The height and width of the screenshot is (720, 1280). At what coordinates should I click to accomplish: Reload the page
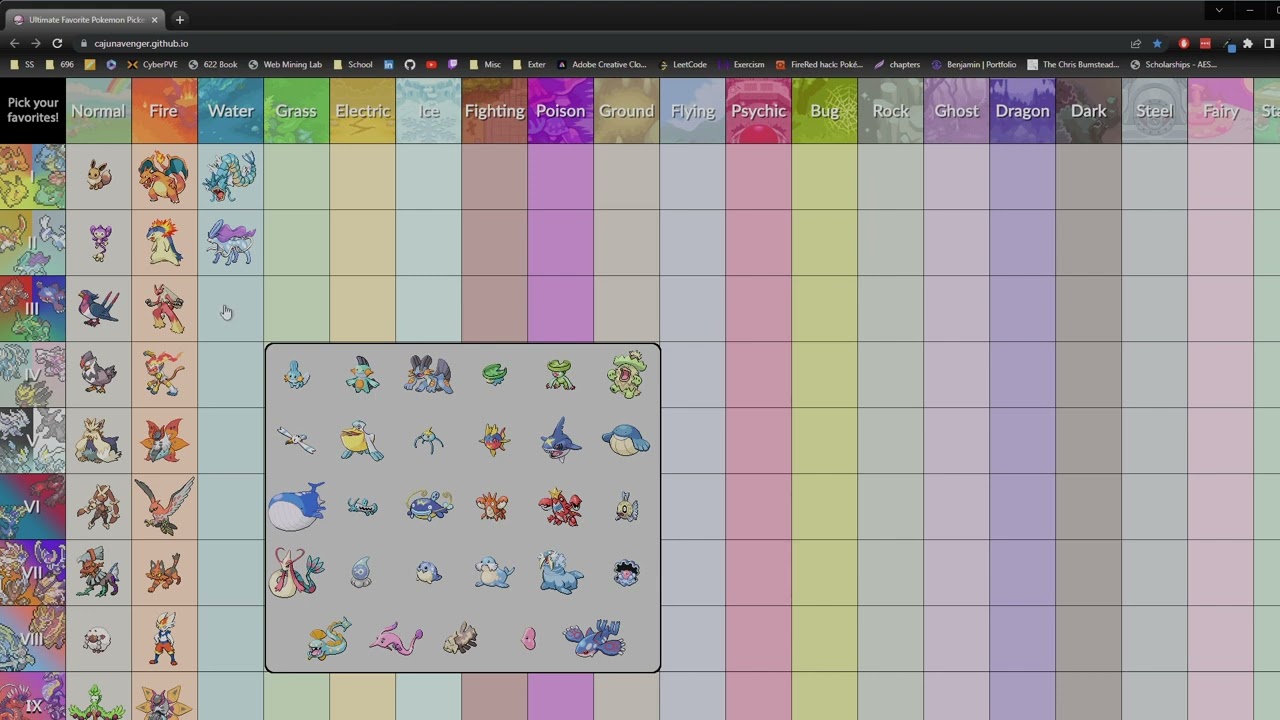57,43
